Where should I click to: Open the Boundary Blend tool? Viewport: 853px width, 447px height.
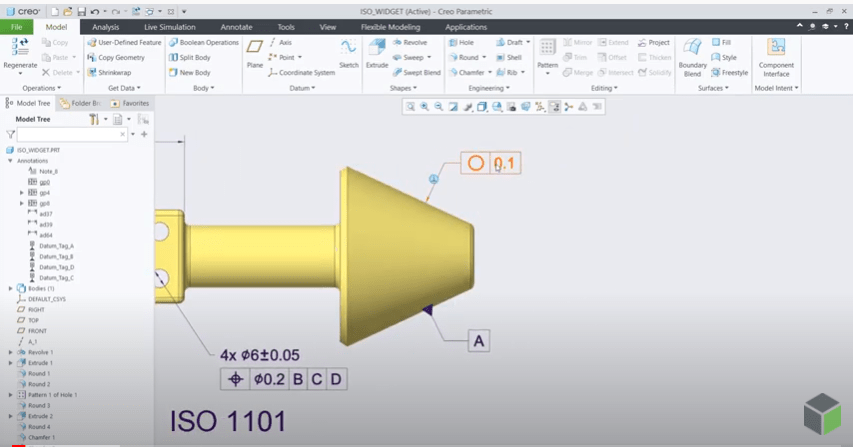point(692,55)
